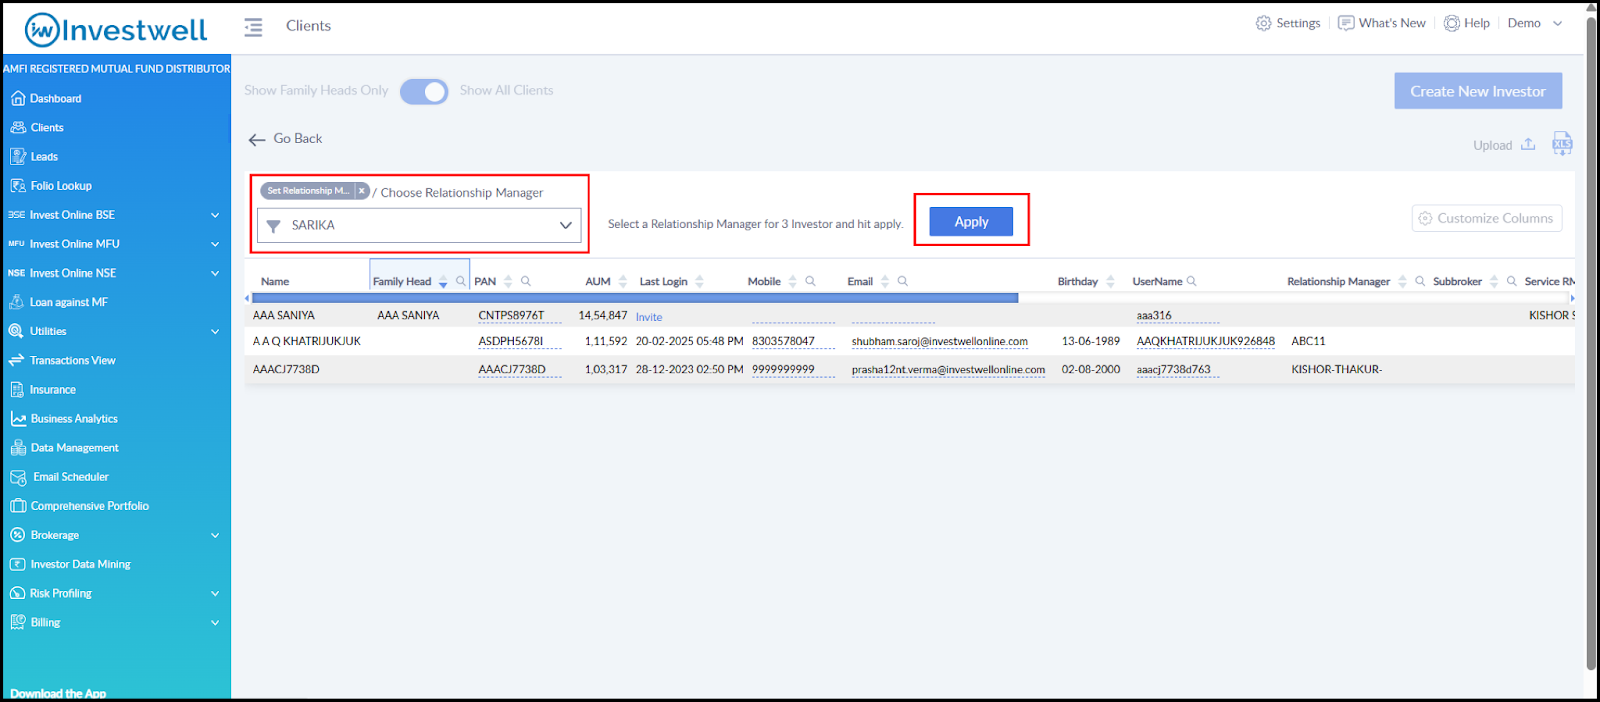Open the Help support icon
This screenshot has width=1600, height=702.
pos(1452,23)
